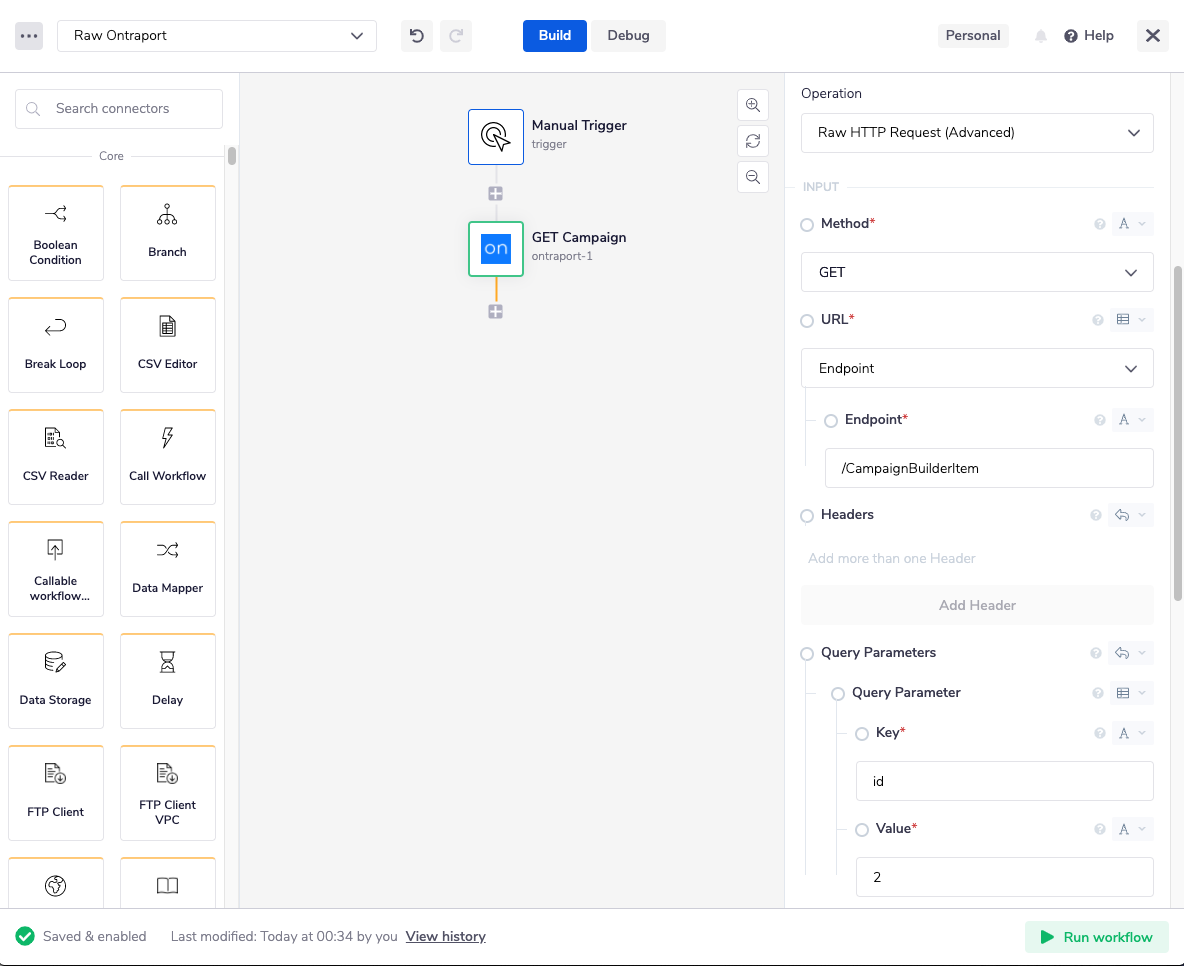Switch to the Debug tab

(x=628, y=36)
